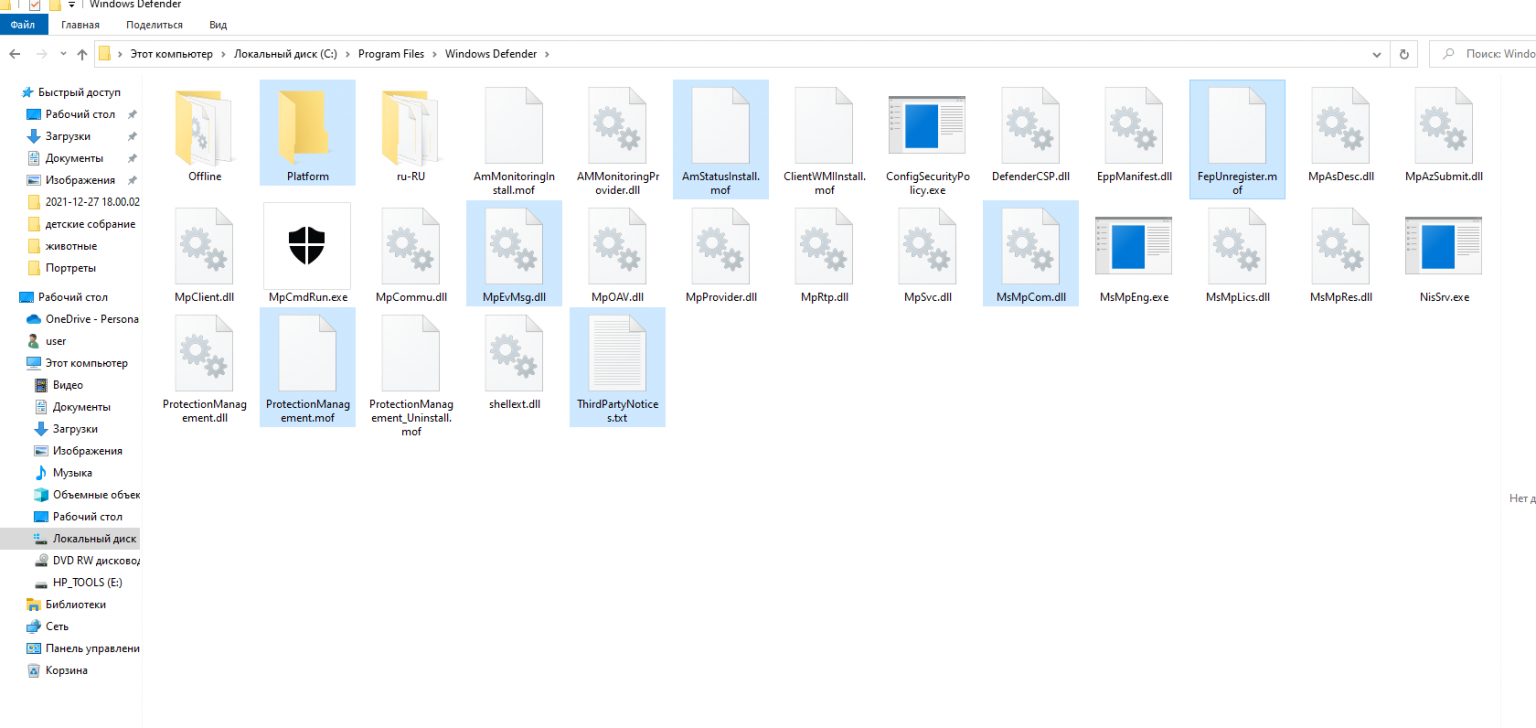Select the ru-RU folder
Image resolution: width=1536 pixels, height=728 pixels.
click(x=411, y=133)
